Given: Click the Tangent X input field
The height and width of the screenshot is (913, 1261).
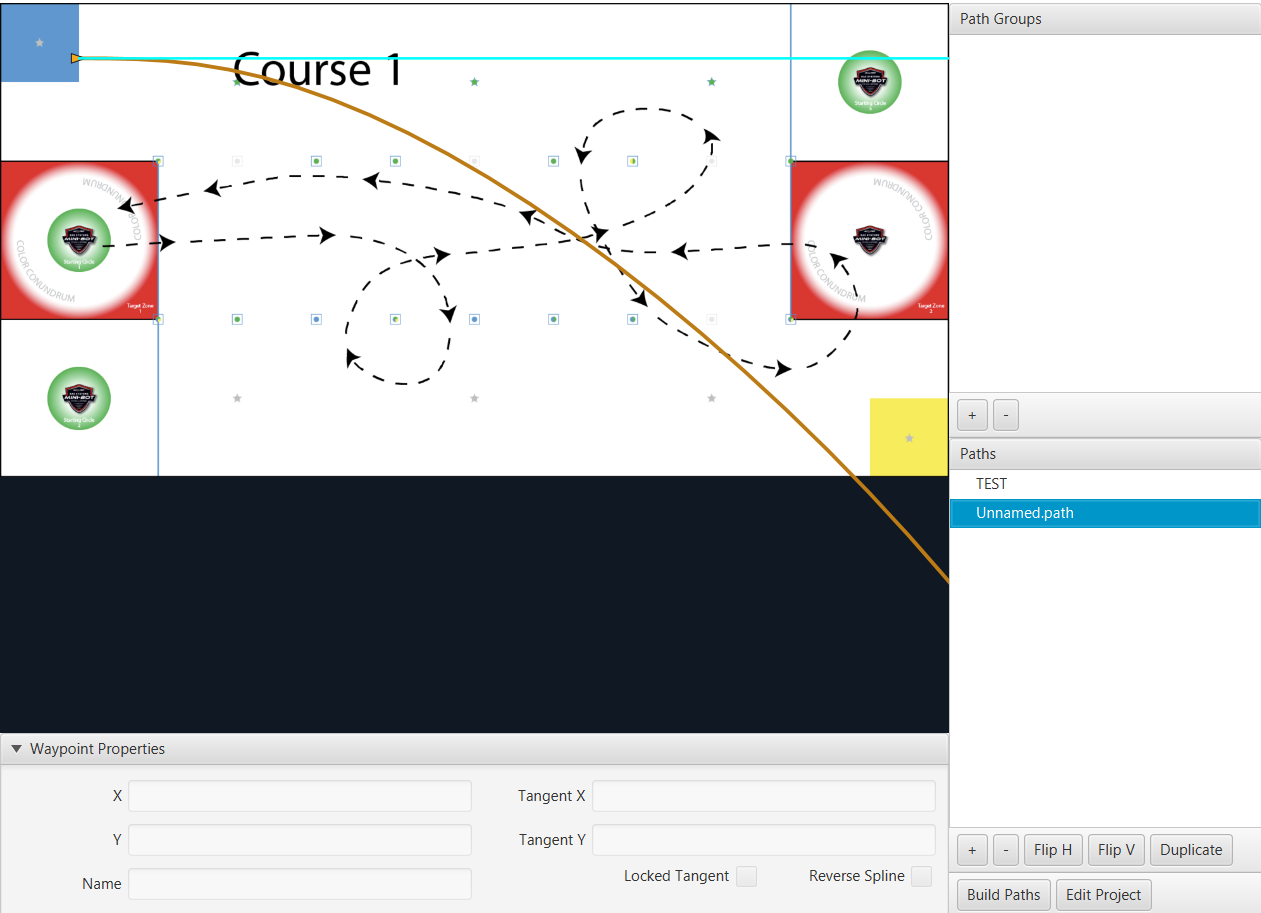Looking at the screenshot, I should point(764,796).
